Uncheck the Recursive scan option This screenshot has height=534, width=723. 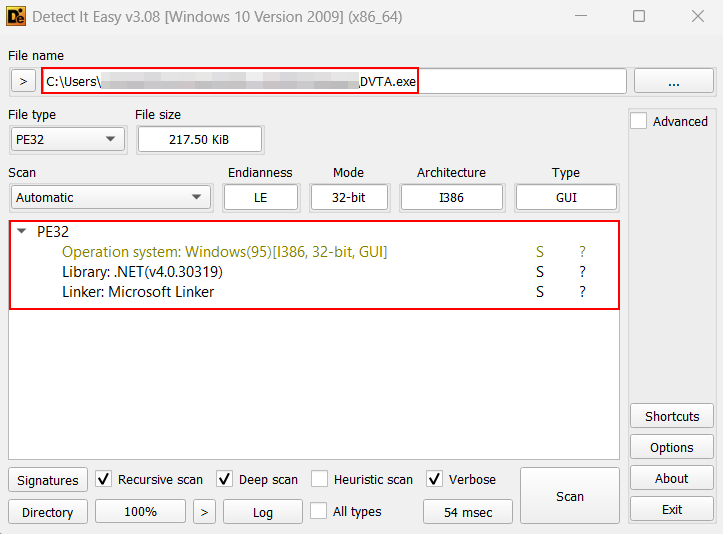tap(104, 479)
